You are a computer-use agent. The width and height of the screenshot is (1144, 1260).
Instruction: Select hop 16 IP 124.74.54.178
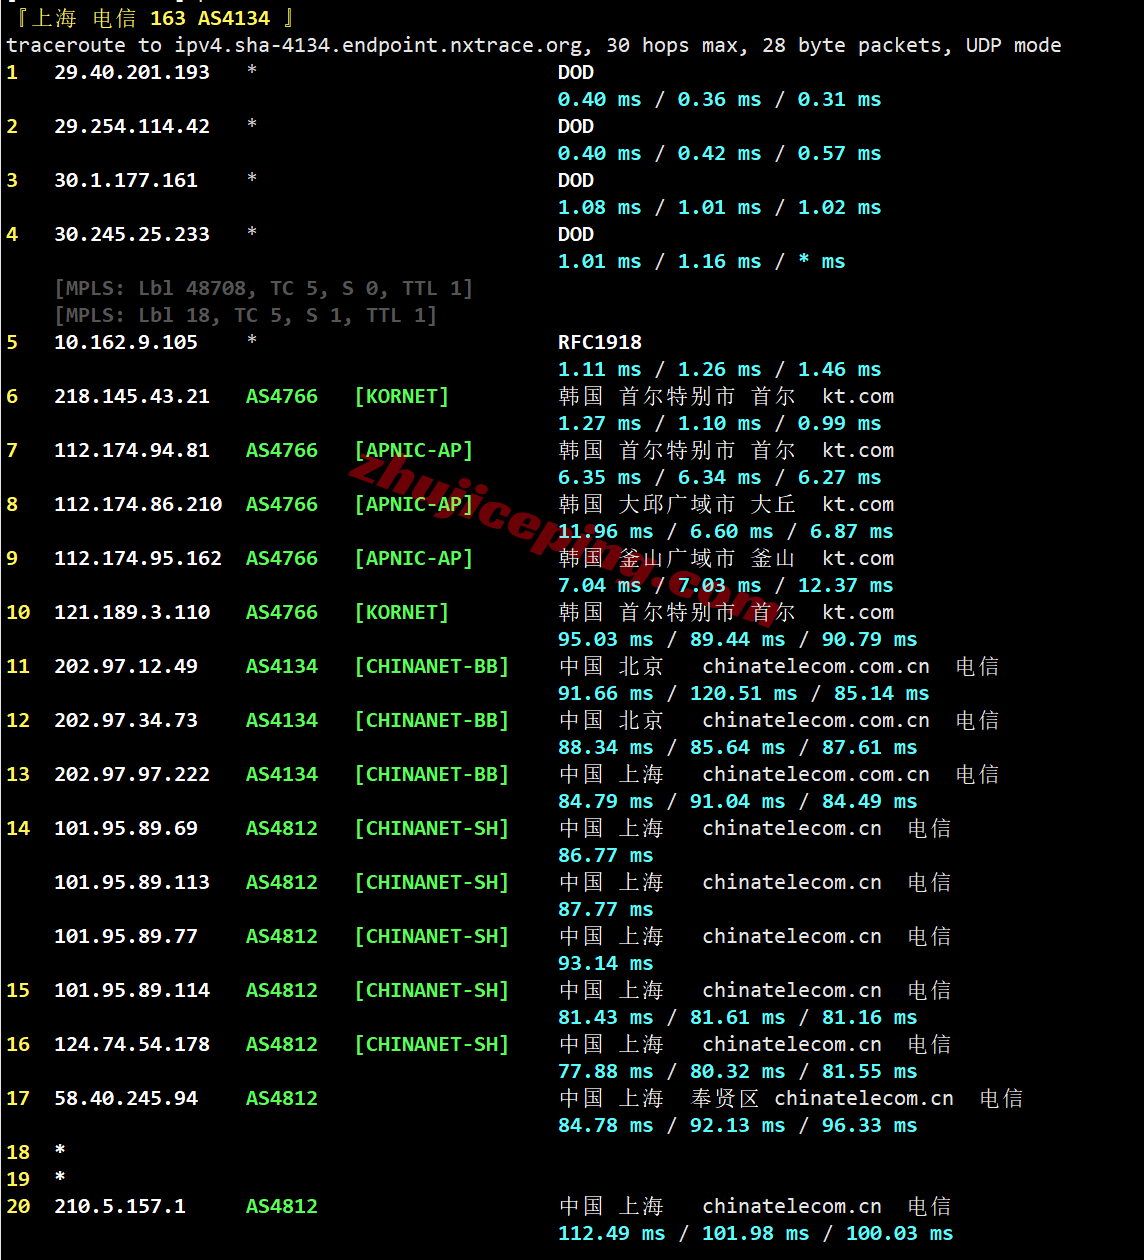(132, 1044)
